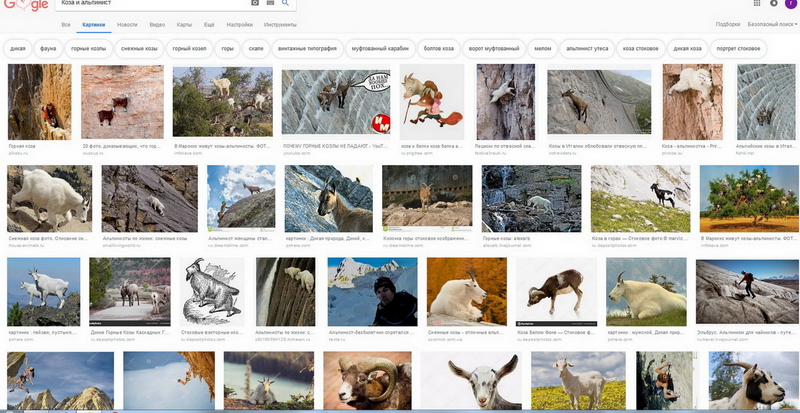Select the 'мелом' filter chip
This screenshot has height=413, width=800.
[x=542, y=49]
